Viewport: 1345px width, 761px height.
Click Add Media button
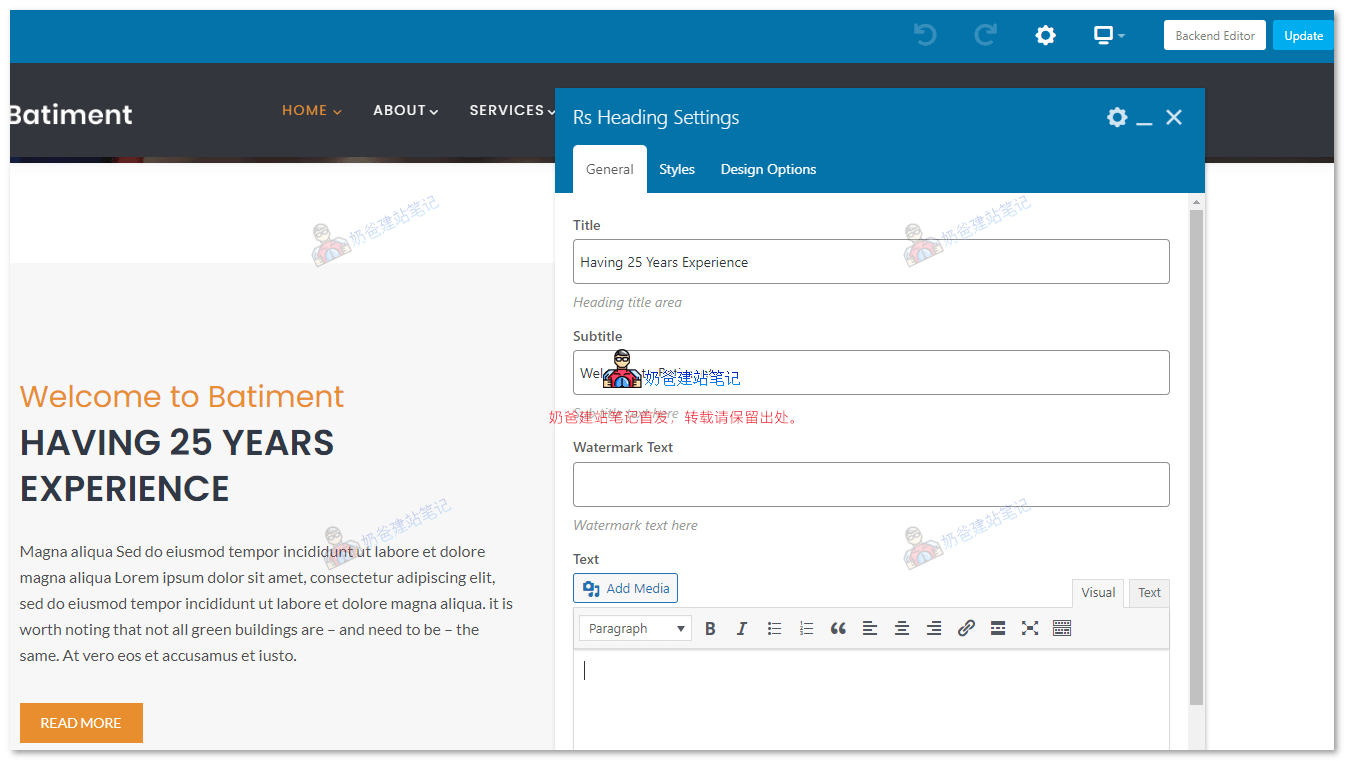pyautogui.click(x=625, y=589)
